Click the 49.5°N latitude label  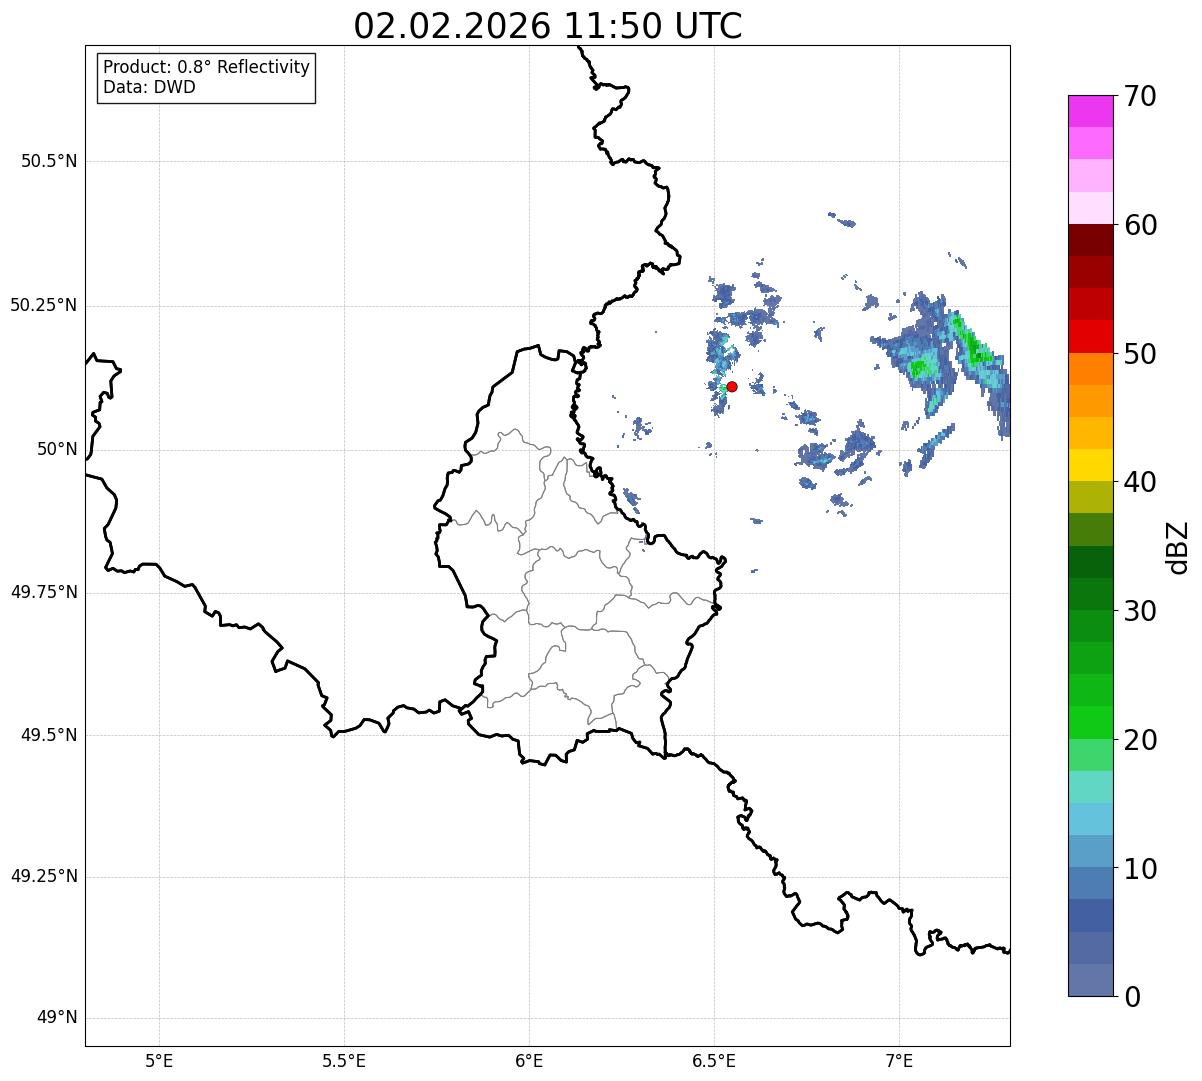[49, 735]
